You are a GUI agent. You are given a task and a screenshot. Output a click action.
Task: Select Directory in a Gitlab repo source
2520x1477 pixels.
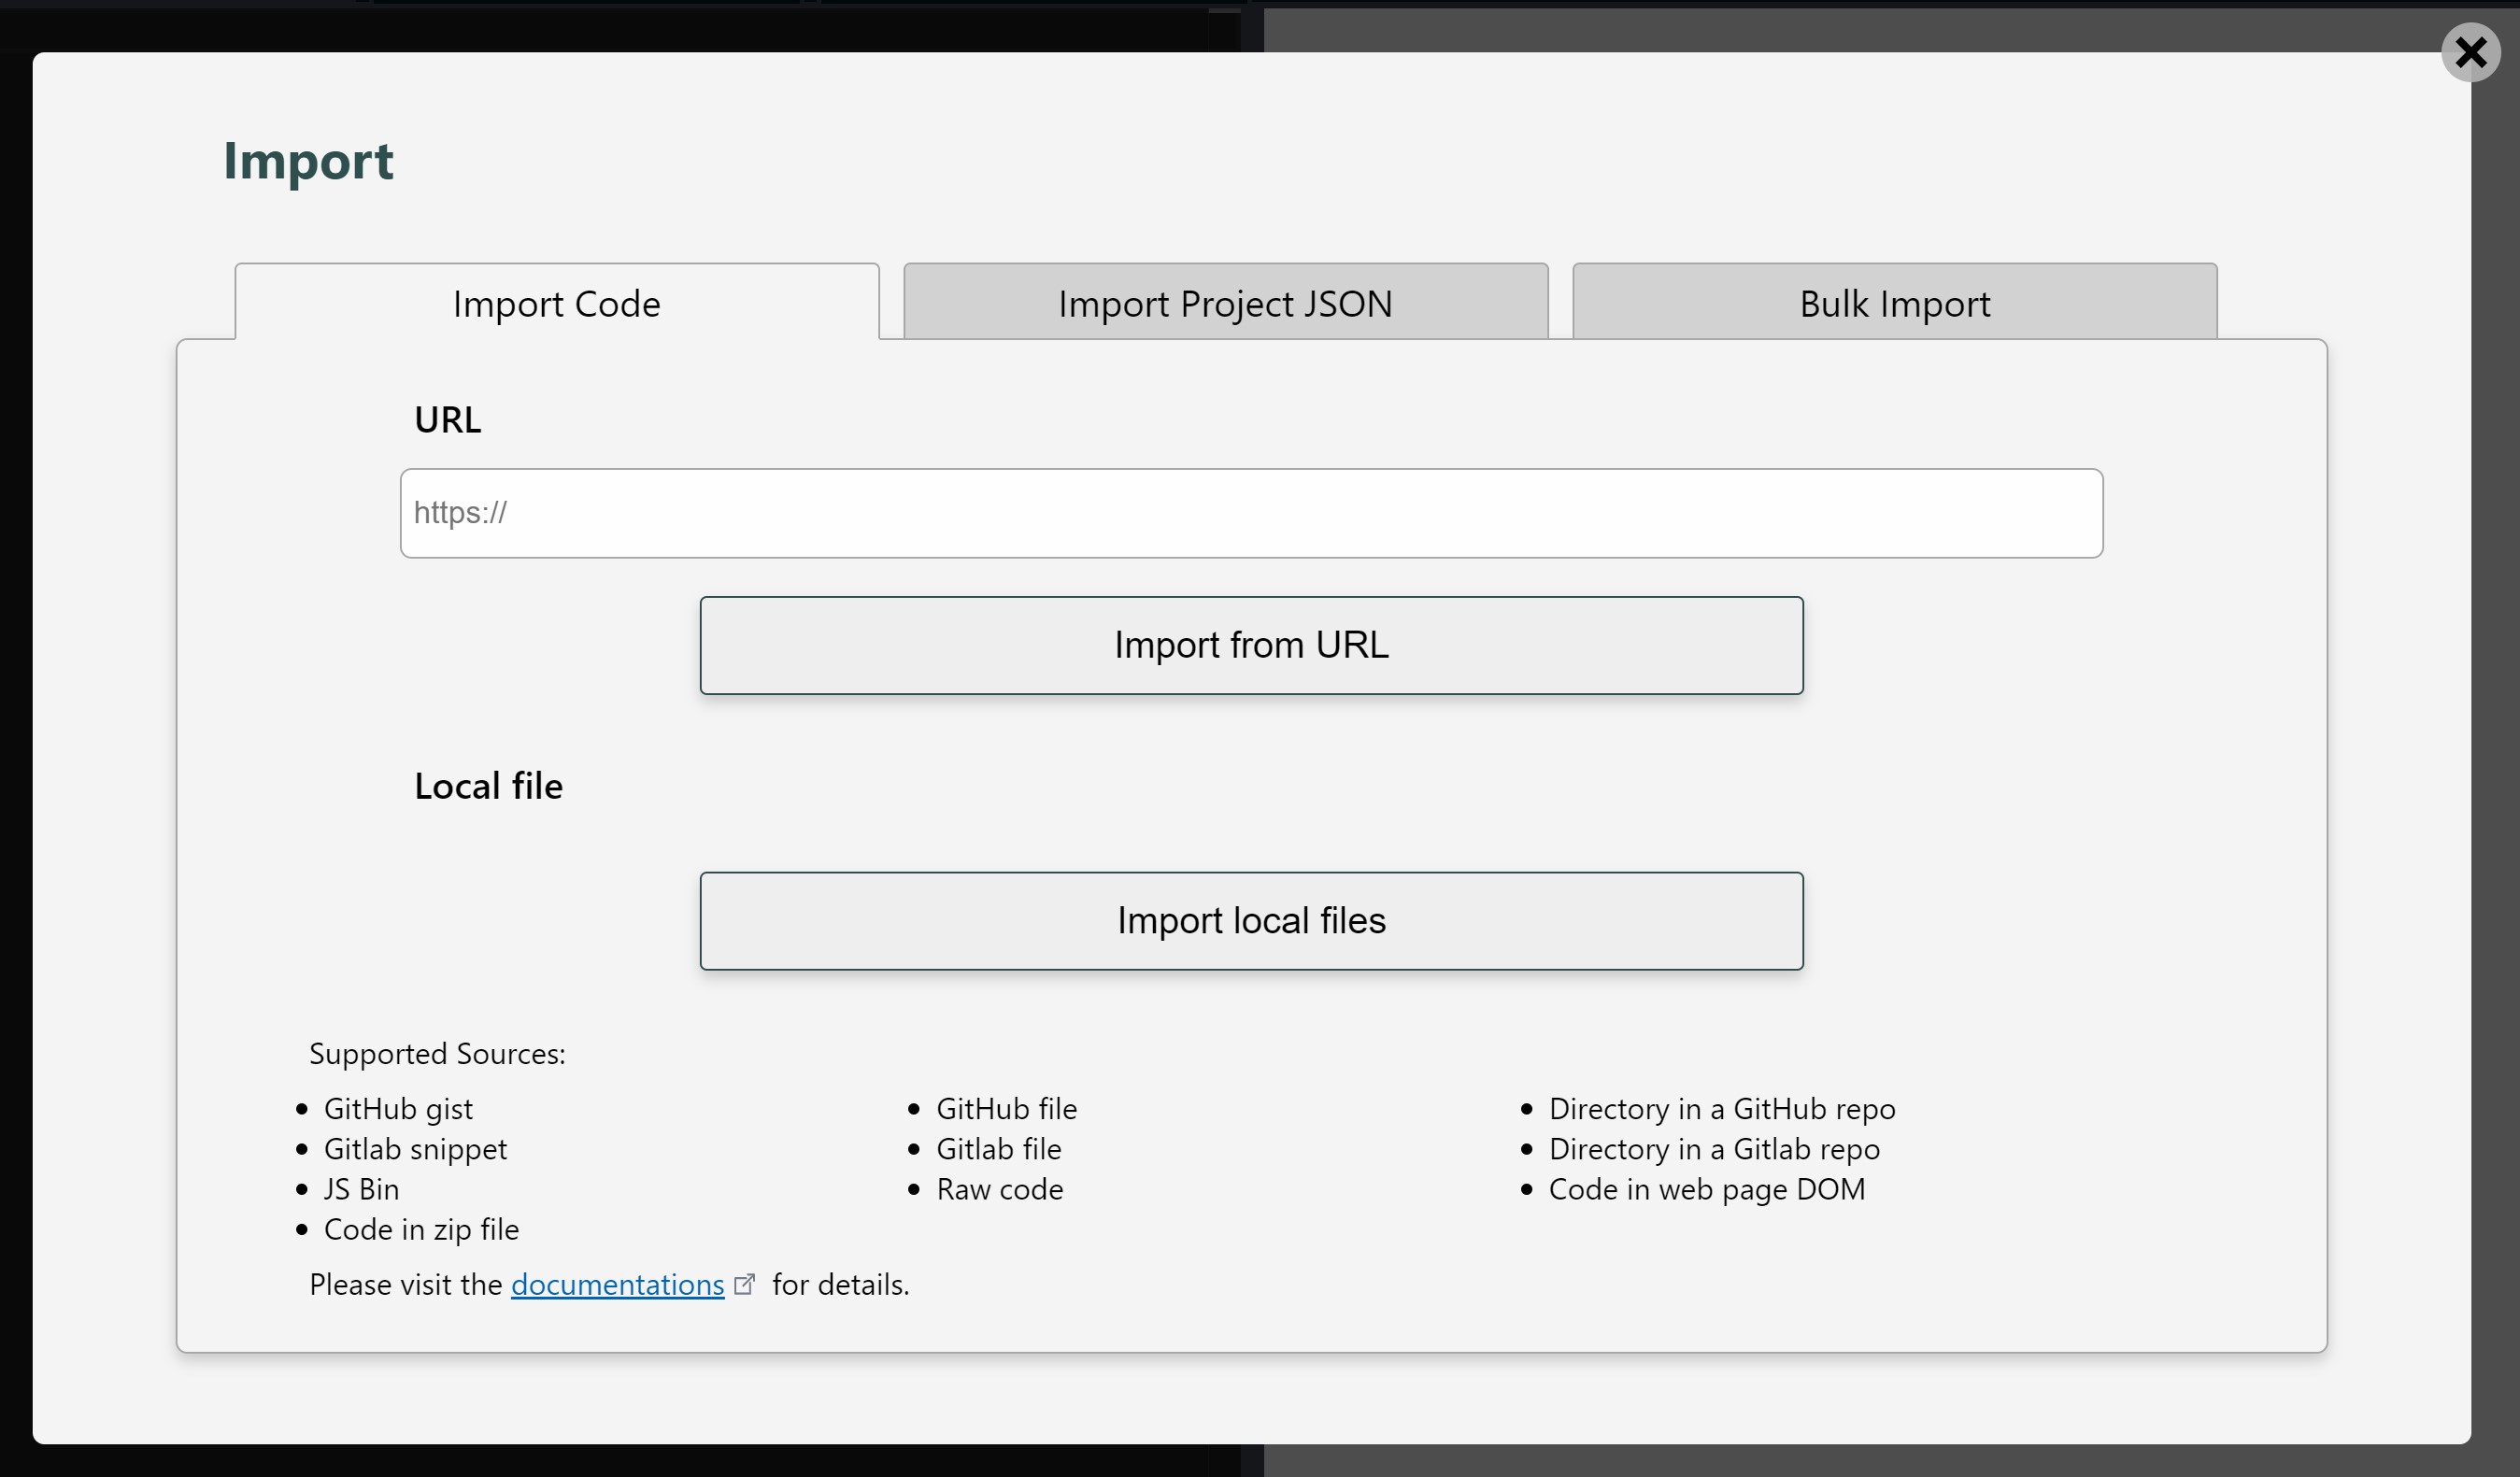click(x=1714, y=1148)
